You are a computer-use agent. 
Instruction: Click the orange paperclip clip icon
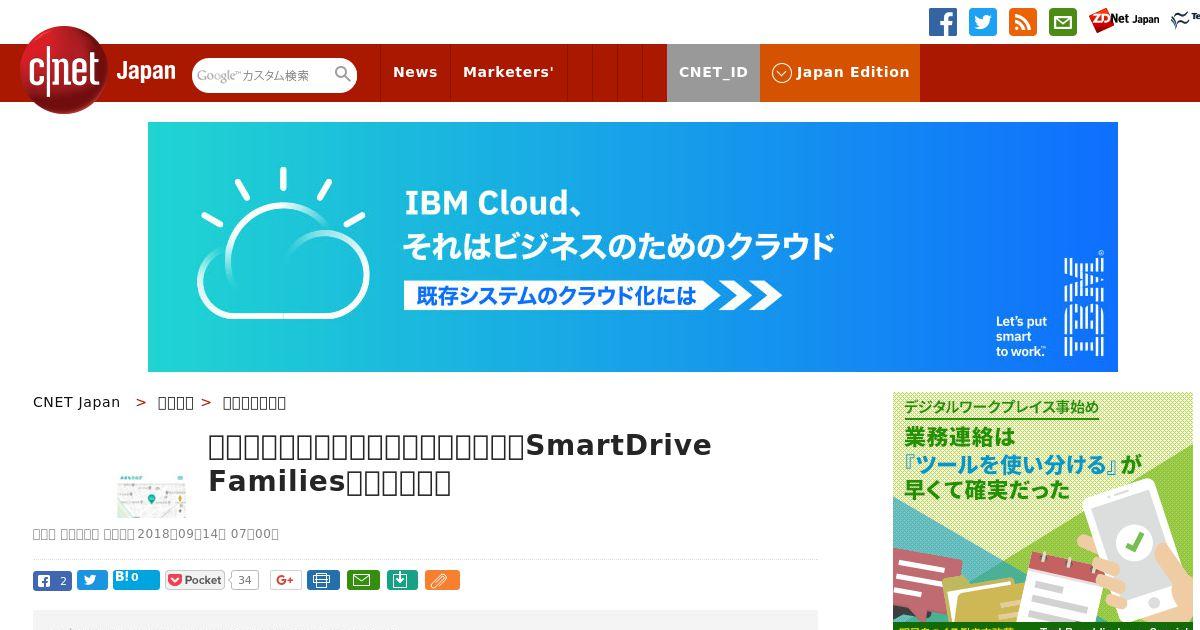[442, 580]
